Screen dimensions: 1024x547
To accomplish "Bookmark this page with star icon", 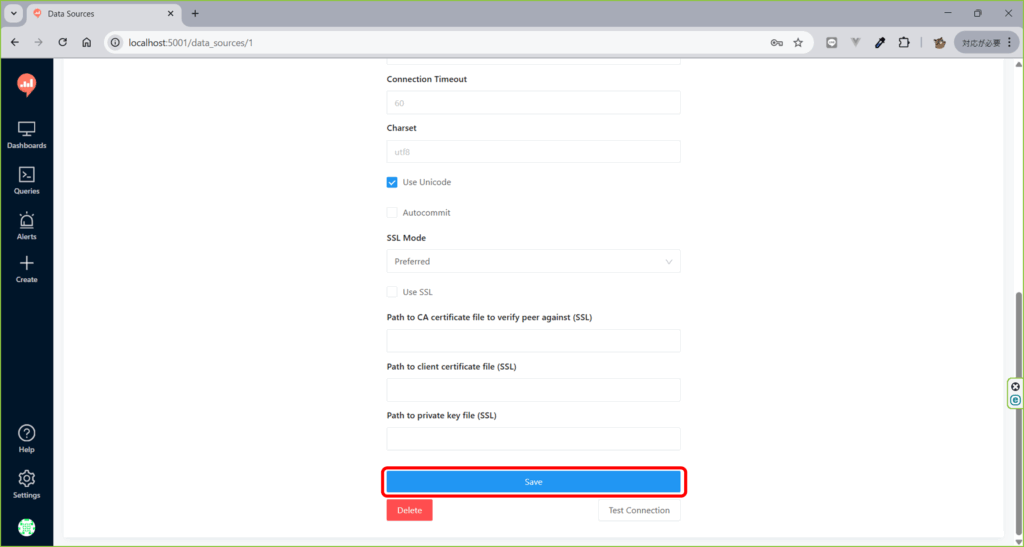I will (798, 43).
